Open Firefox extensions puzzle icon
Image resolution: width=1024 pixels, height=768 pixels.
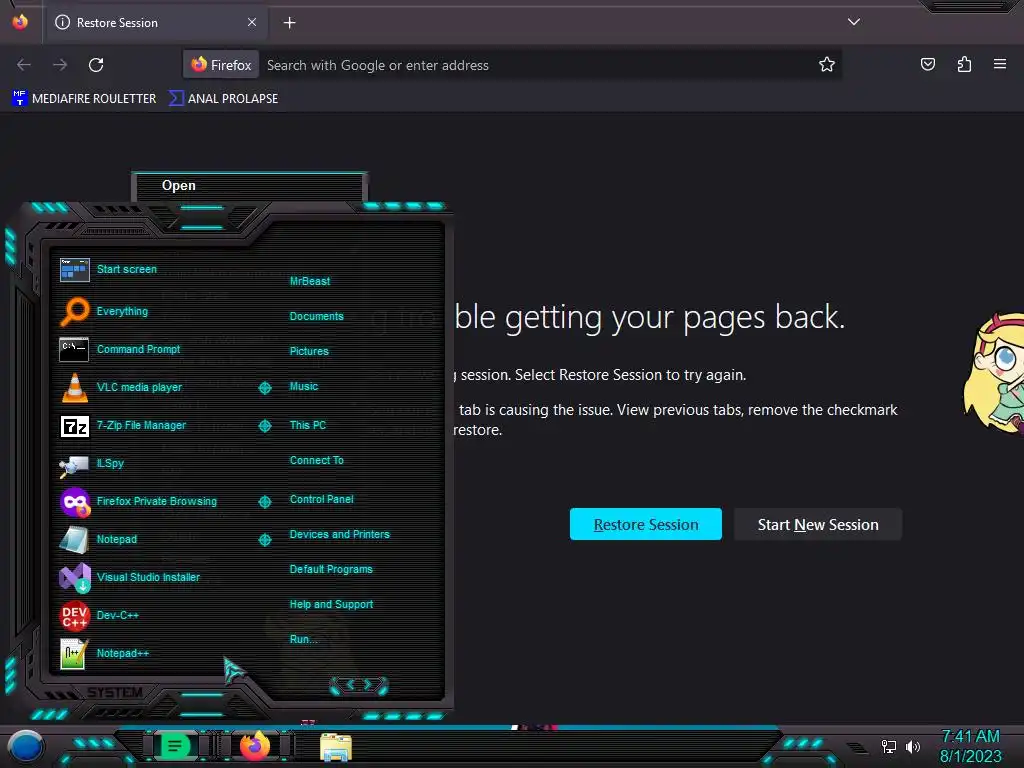(x=964, y=64)
